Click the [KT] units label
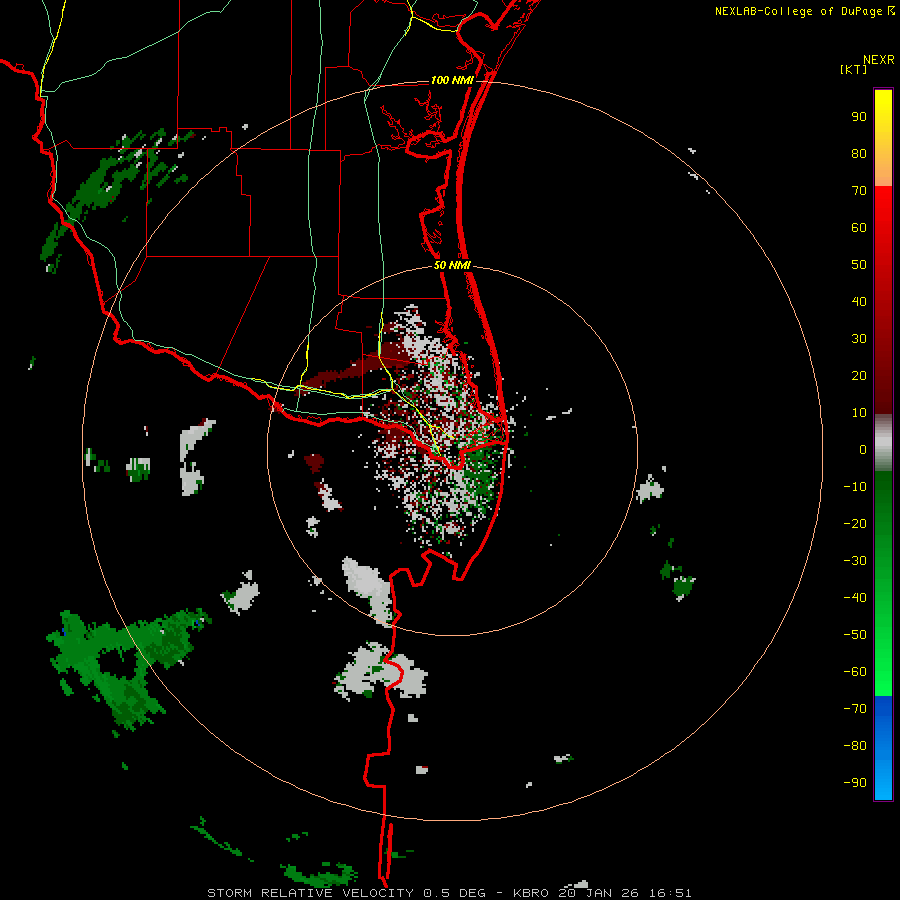Screen dimensions: 900x900 pyautogui.click(x=854, y=70)
